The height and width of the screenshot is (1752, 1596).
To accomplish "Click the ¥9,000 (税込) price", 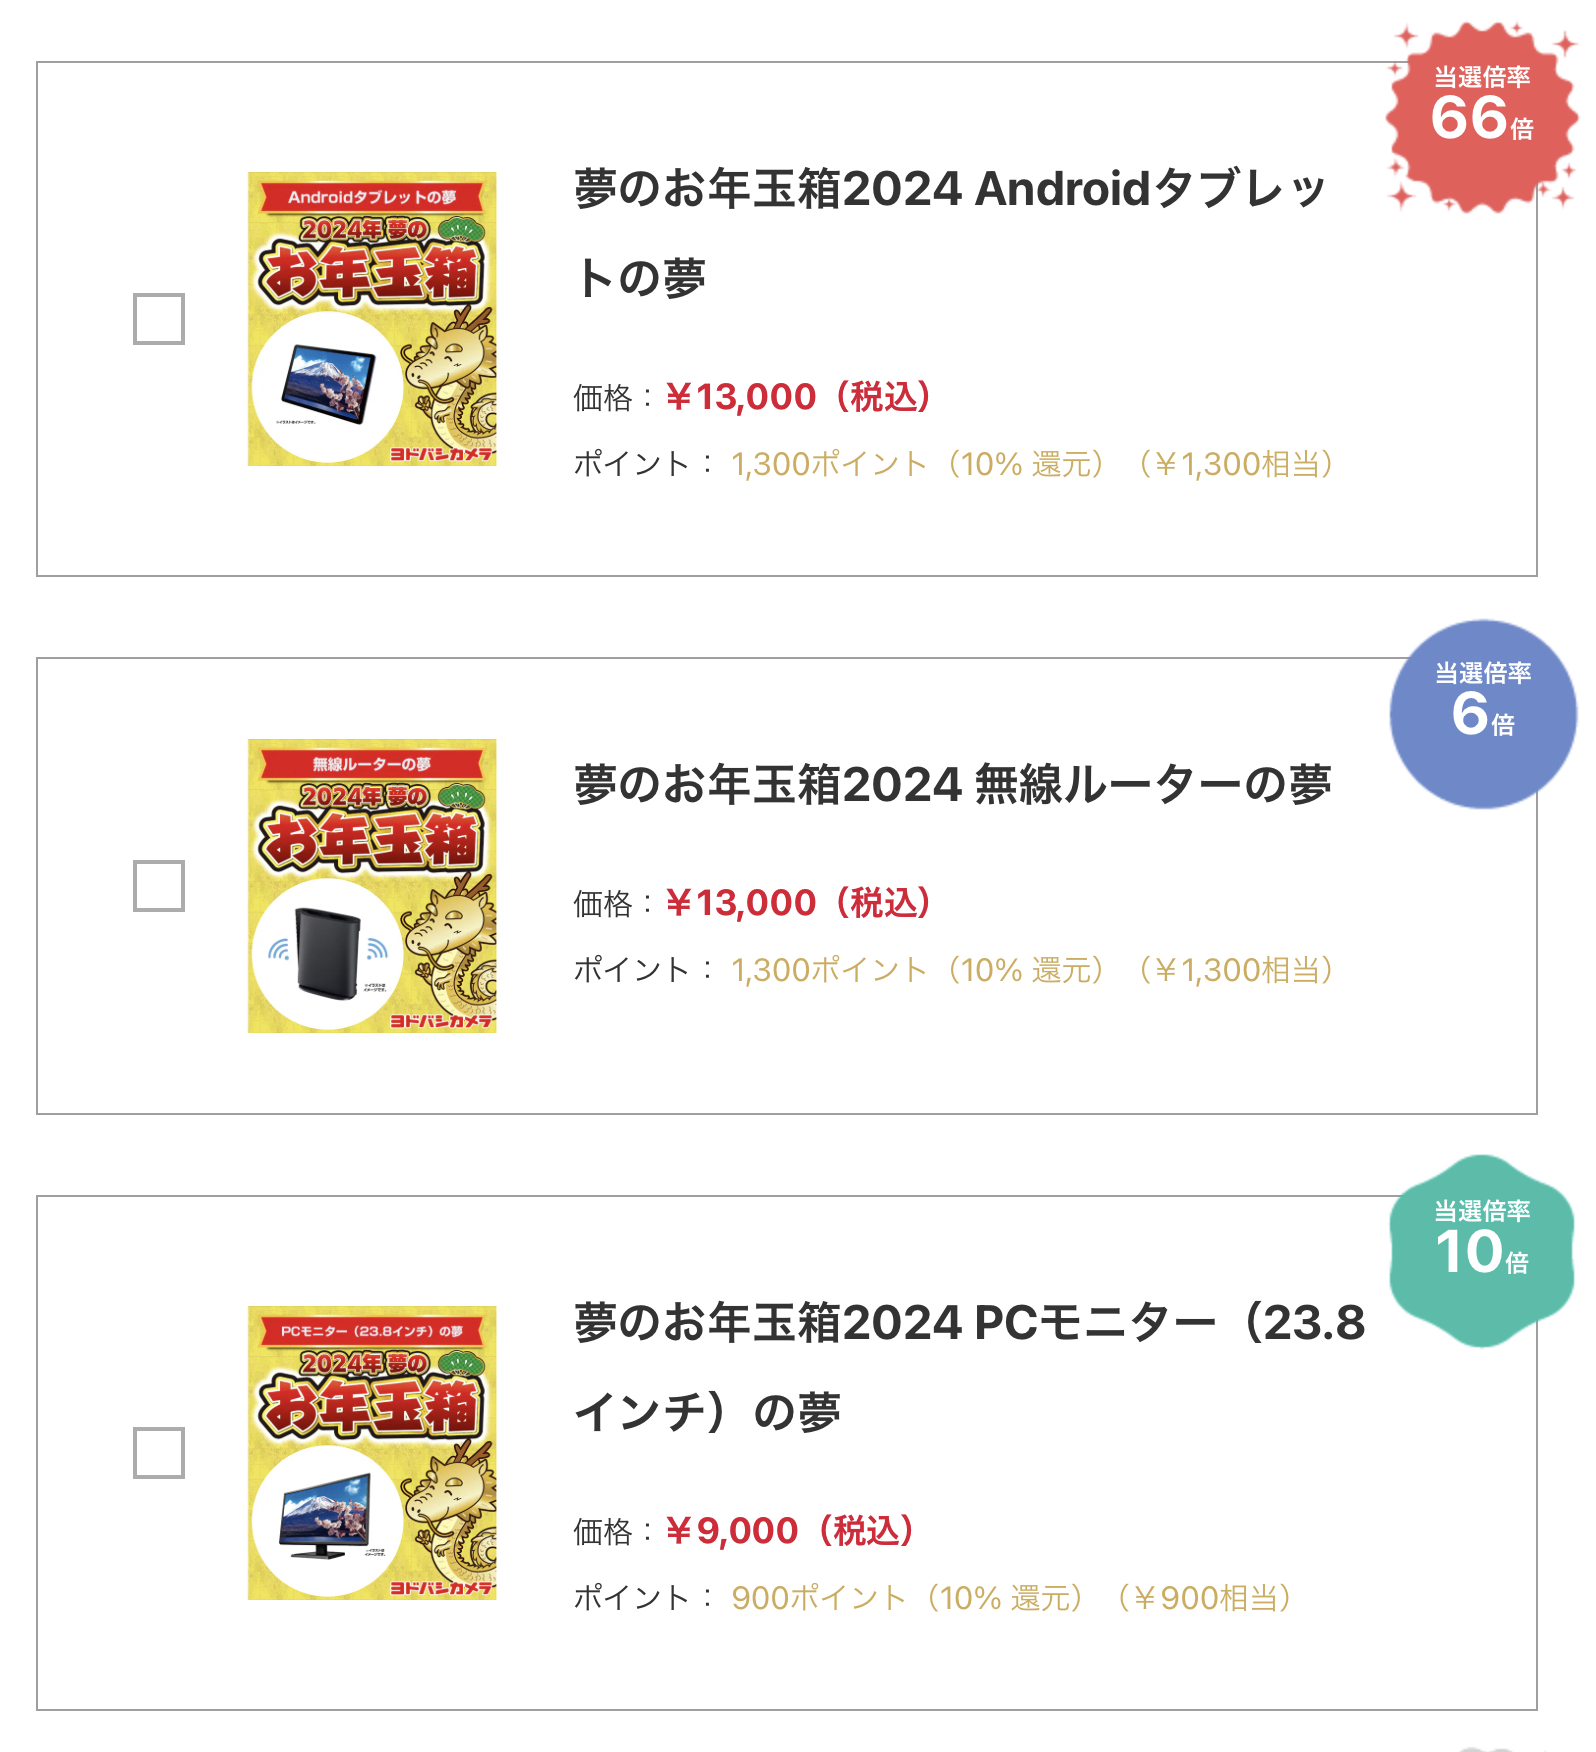I will pyautogui.click(x=792, y=1531).
